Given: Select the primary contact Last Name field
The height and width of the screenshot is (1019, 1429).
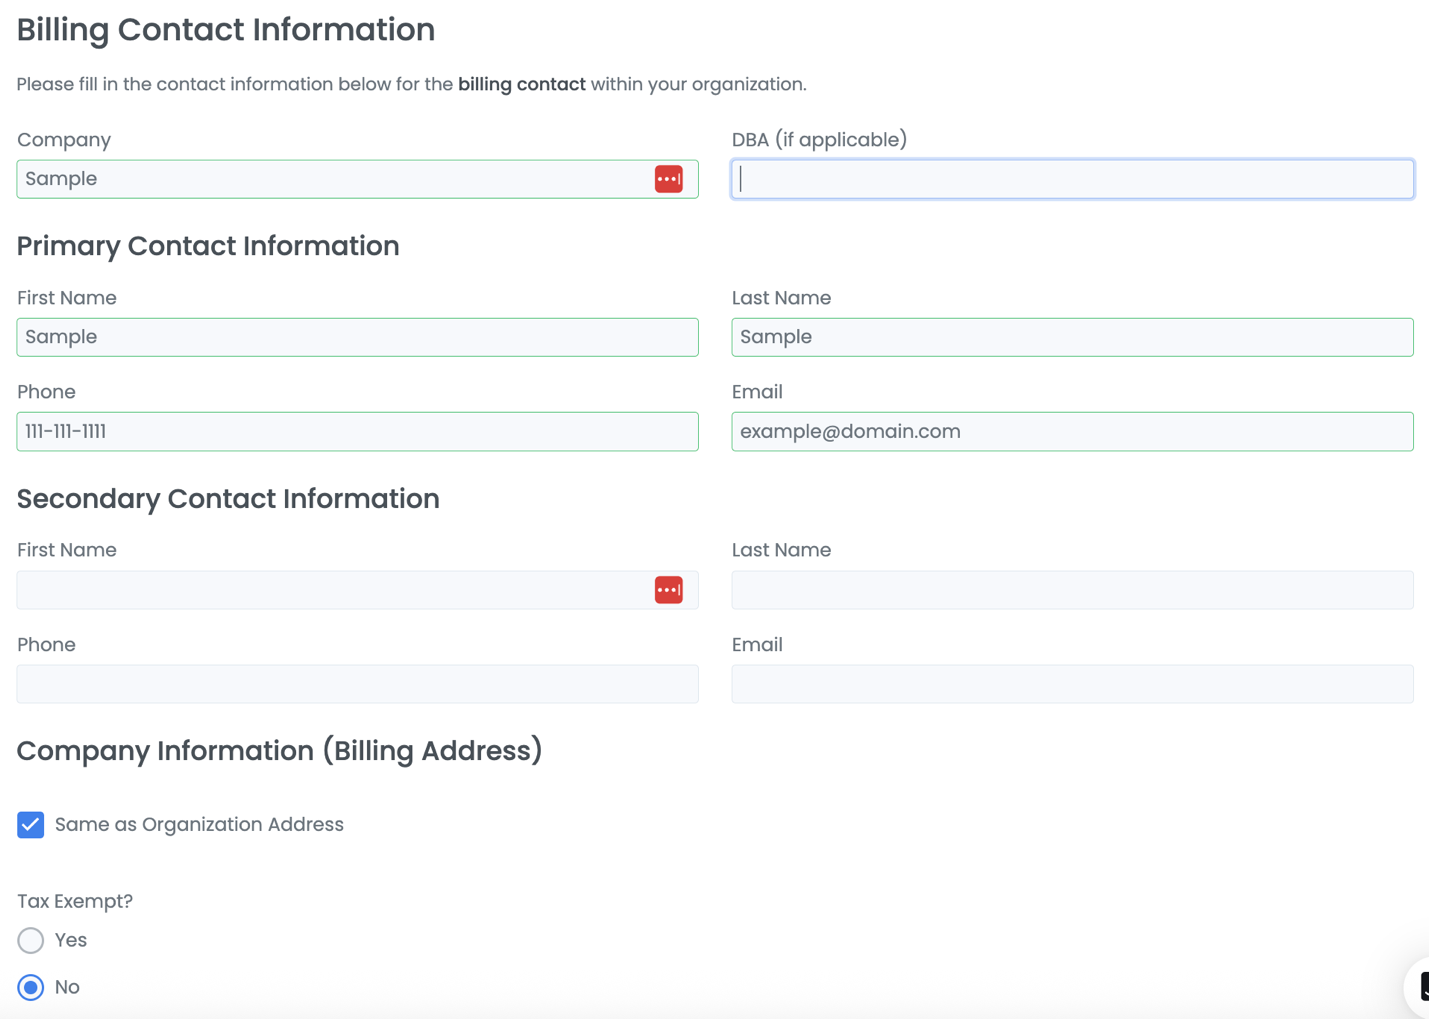Looking at the screenshot, I should tap(1072, 337).
